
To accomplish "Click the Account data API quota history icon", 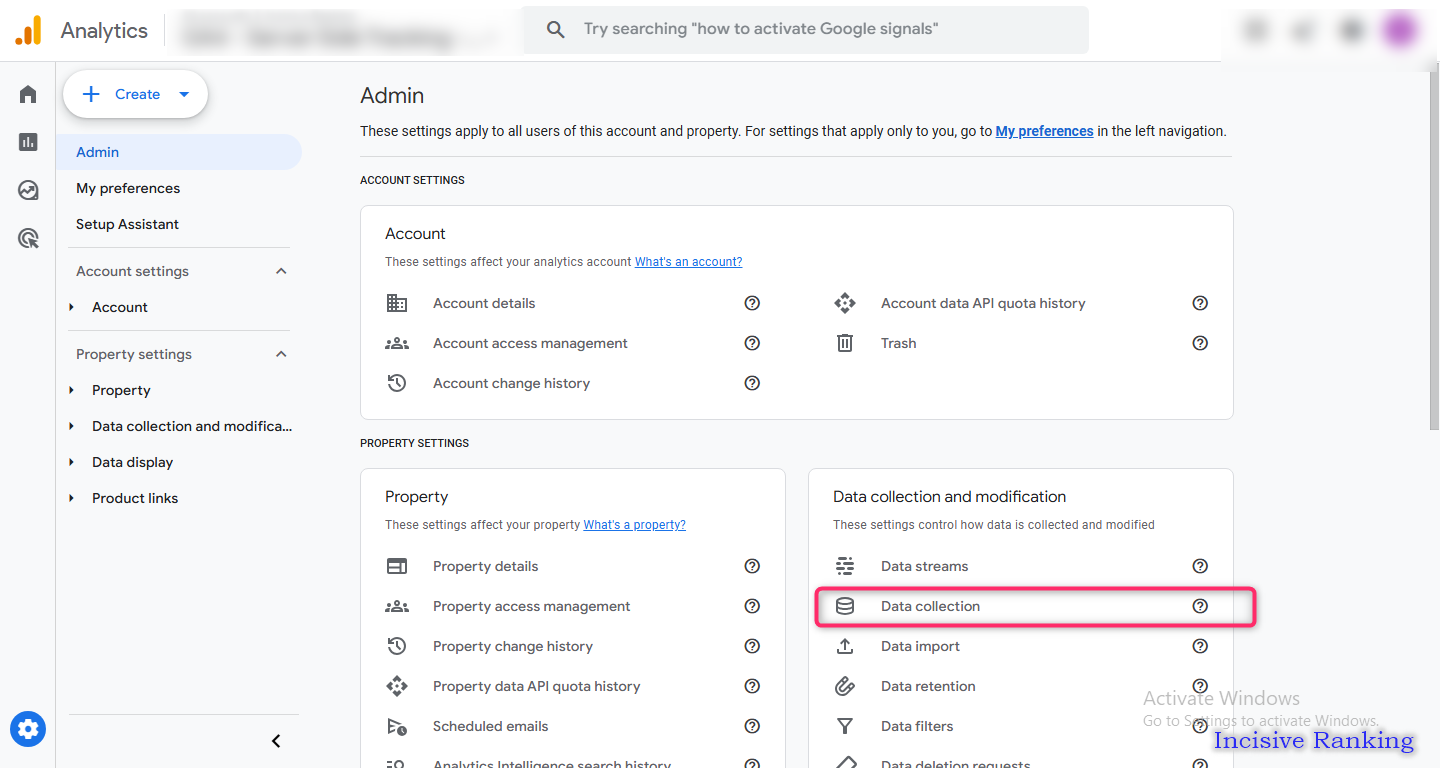I will (x=845, y=303).
